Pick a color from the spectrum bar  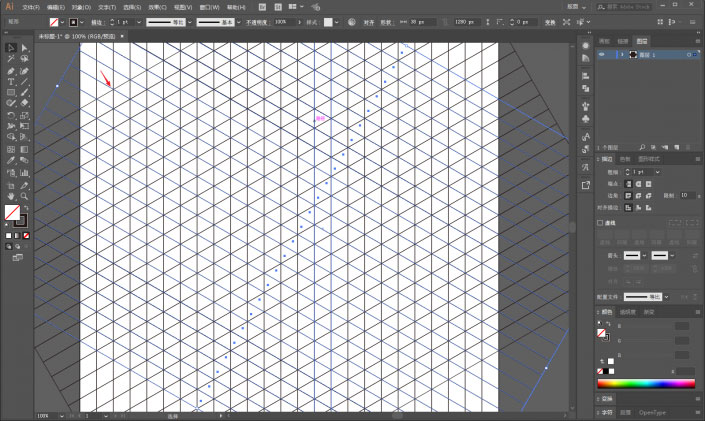646,383
